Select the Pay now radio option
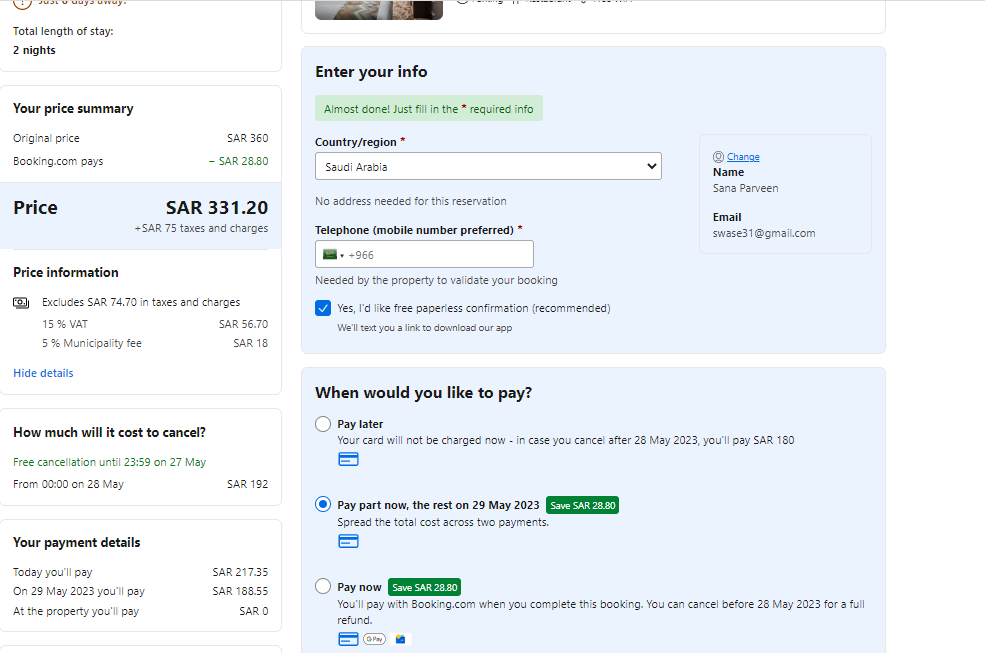The width and height of the screenshot is (985, 653). tap(323, 587)
